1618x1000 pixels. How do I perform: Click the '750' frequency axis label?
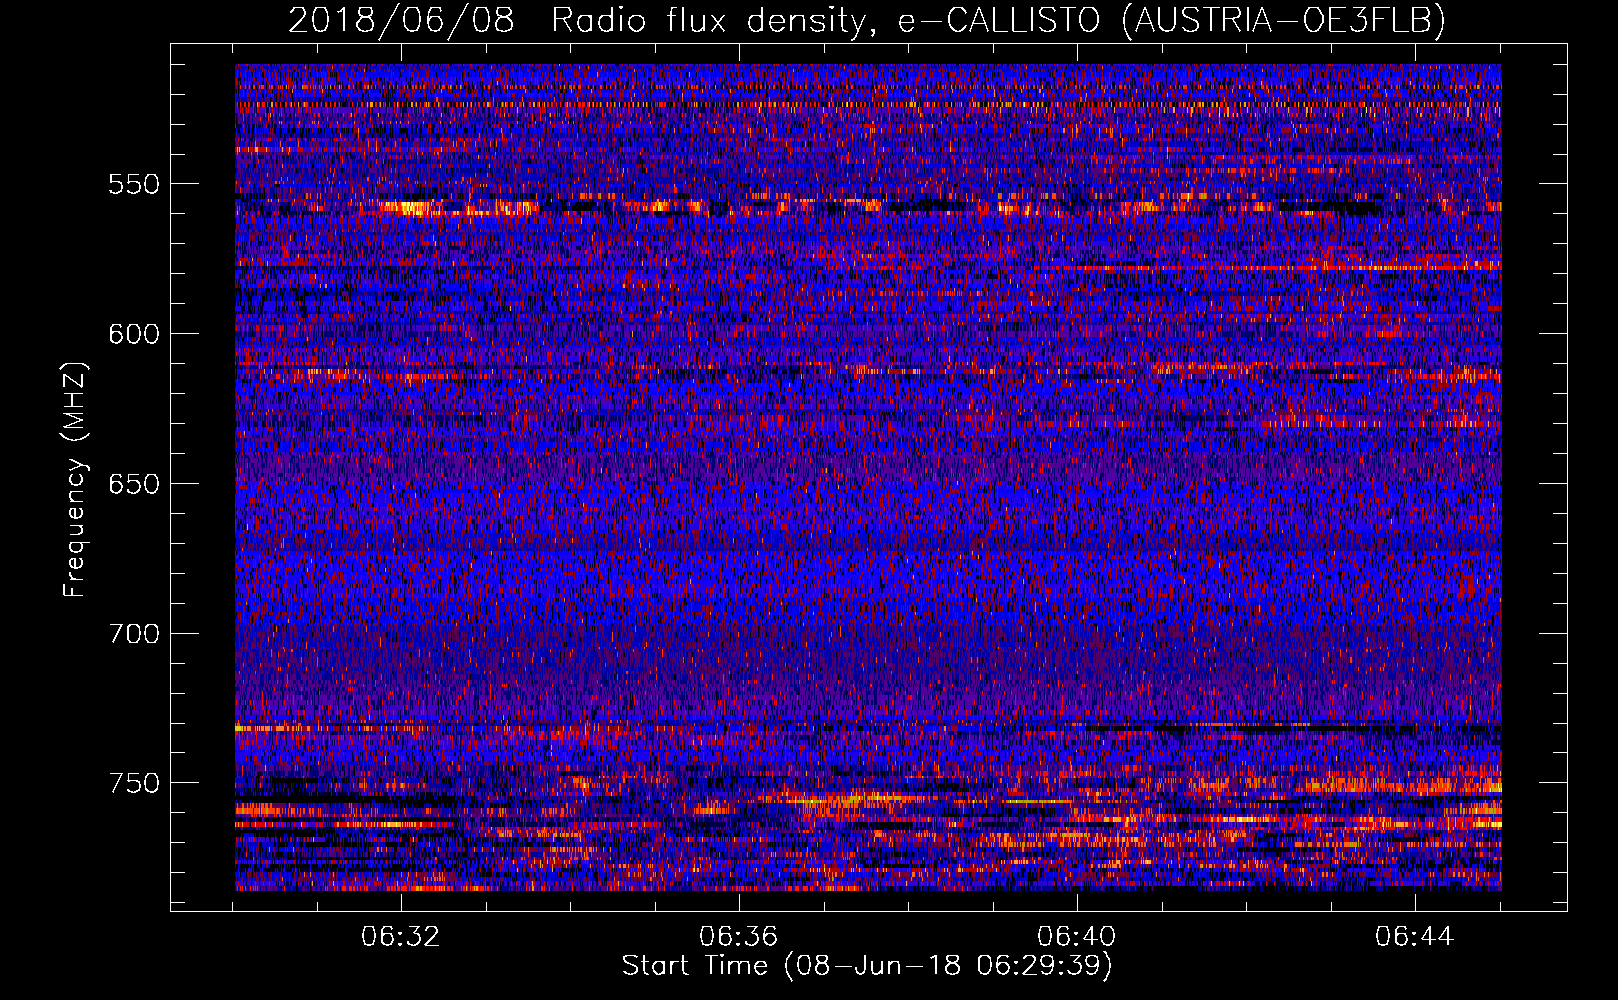[x=134, y=783]
